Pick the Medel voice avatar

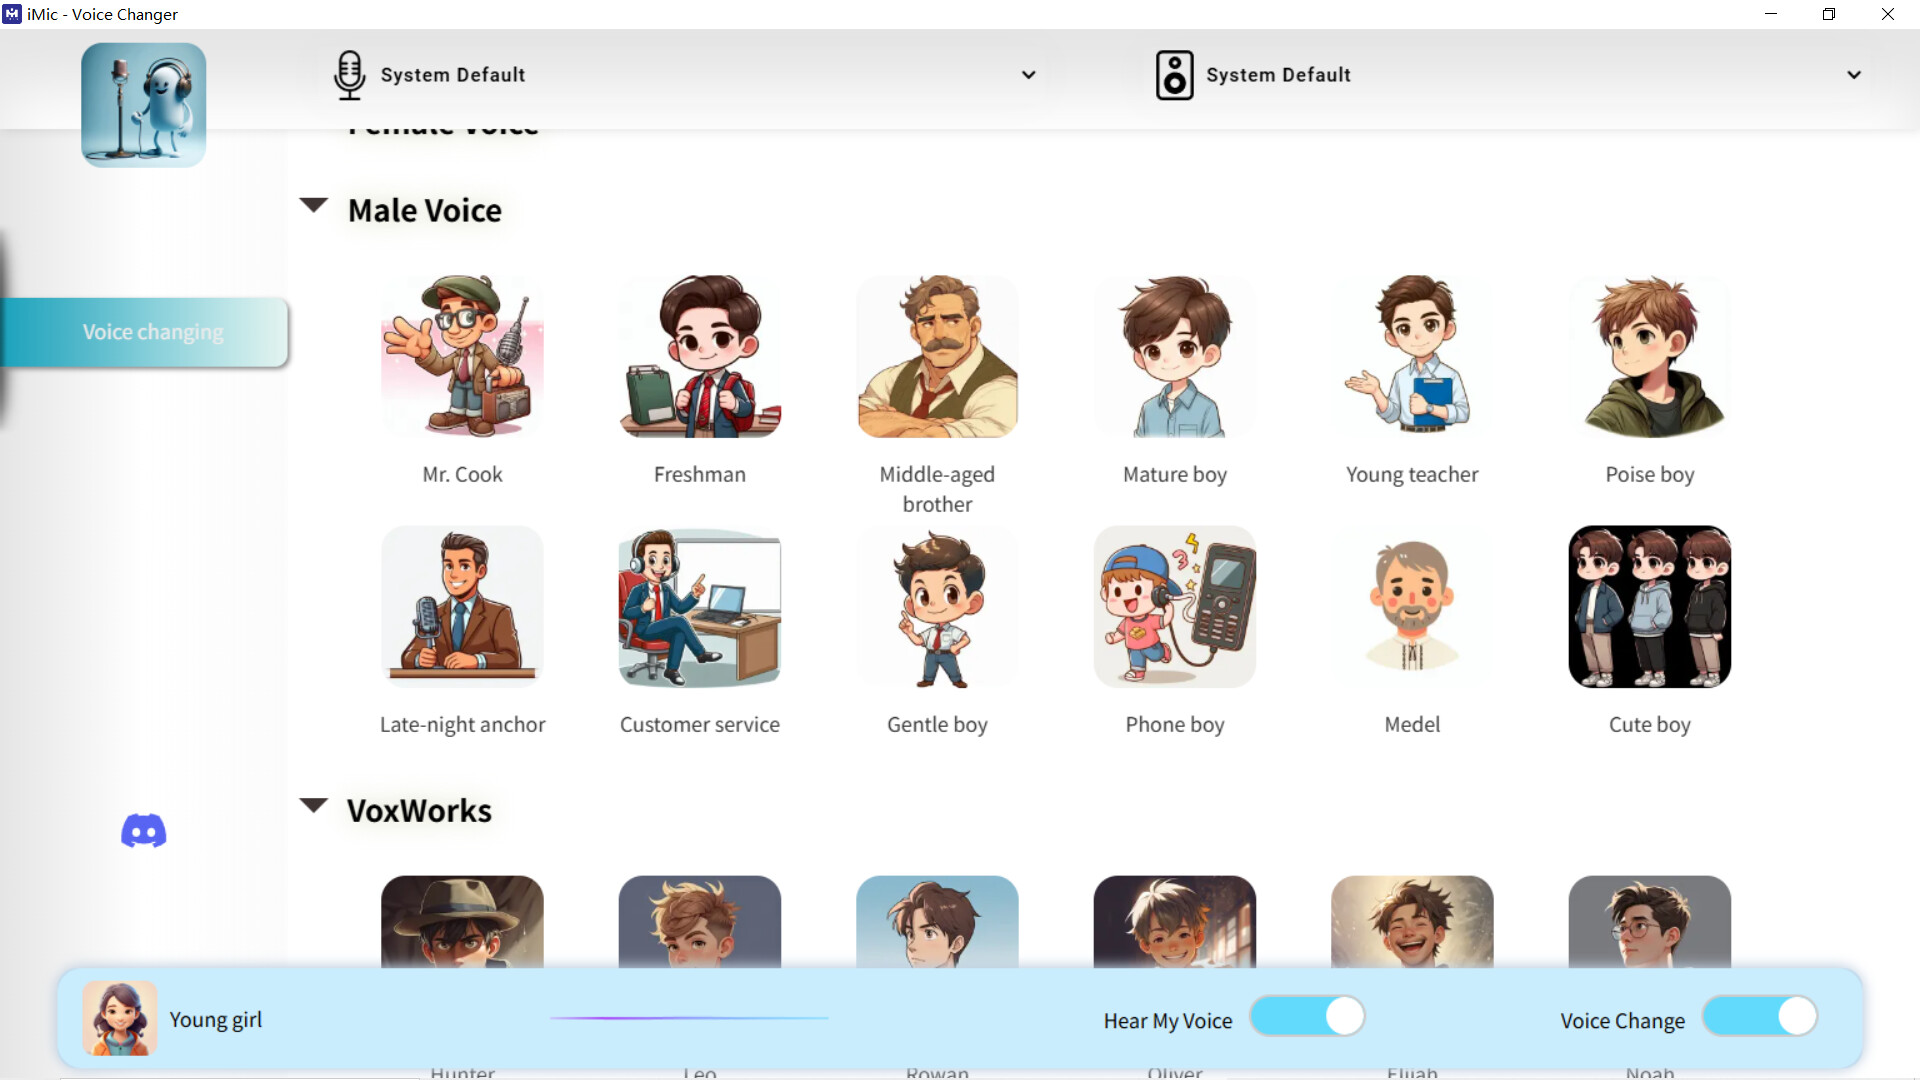(x=1412, y=606)
